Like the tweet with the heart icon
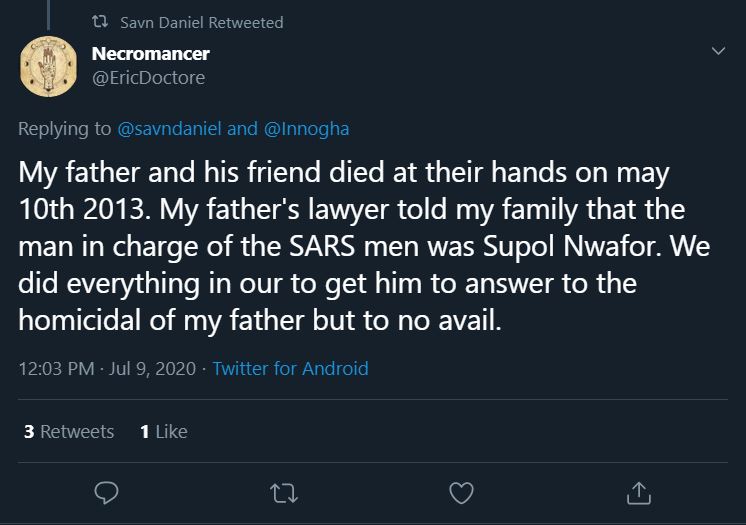The width and height of the screenshot is (746, 525). [461, 493]
